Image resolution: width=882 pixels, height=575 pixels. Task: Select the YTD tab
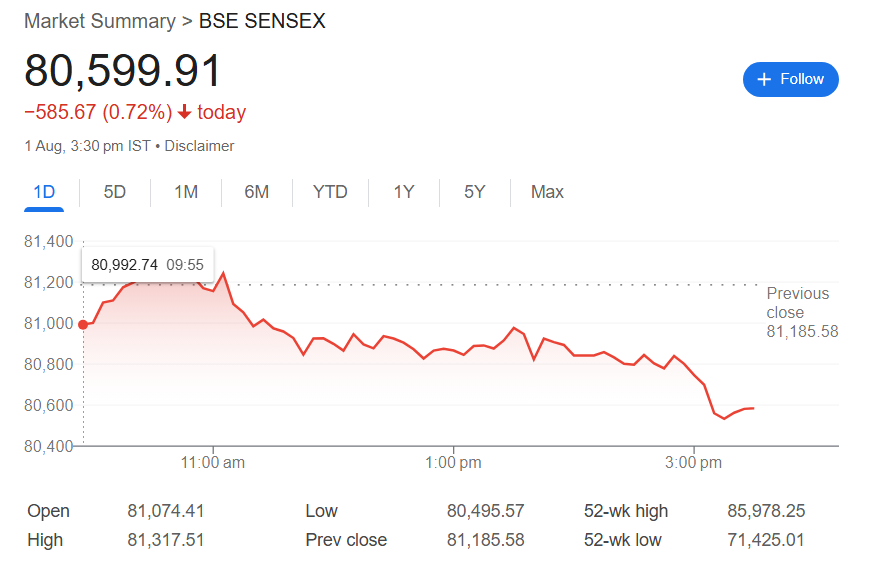coord(330,192)
